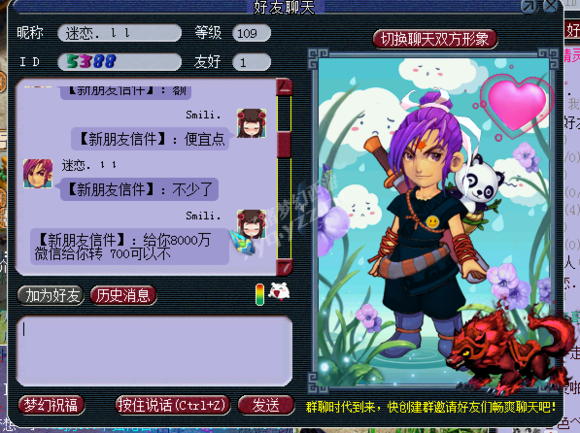The height and width of the screenshot is (433, 580).
Task: Click the 发送 send button
Action: 266,405
